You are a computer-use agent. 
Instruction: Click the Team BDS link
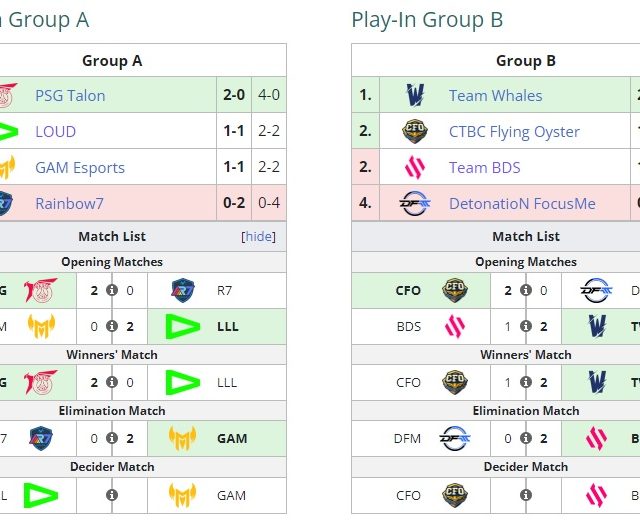coord(484,168)
